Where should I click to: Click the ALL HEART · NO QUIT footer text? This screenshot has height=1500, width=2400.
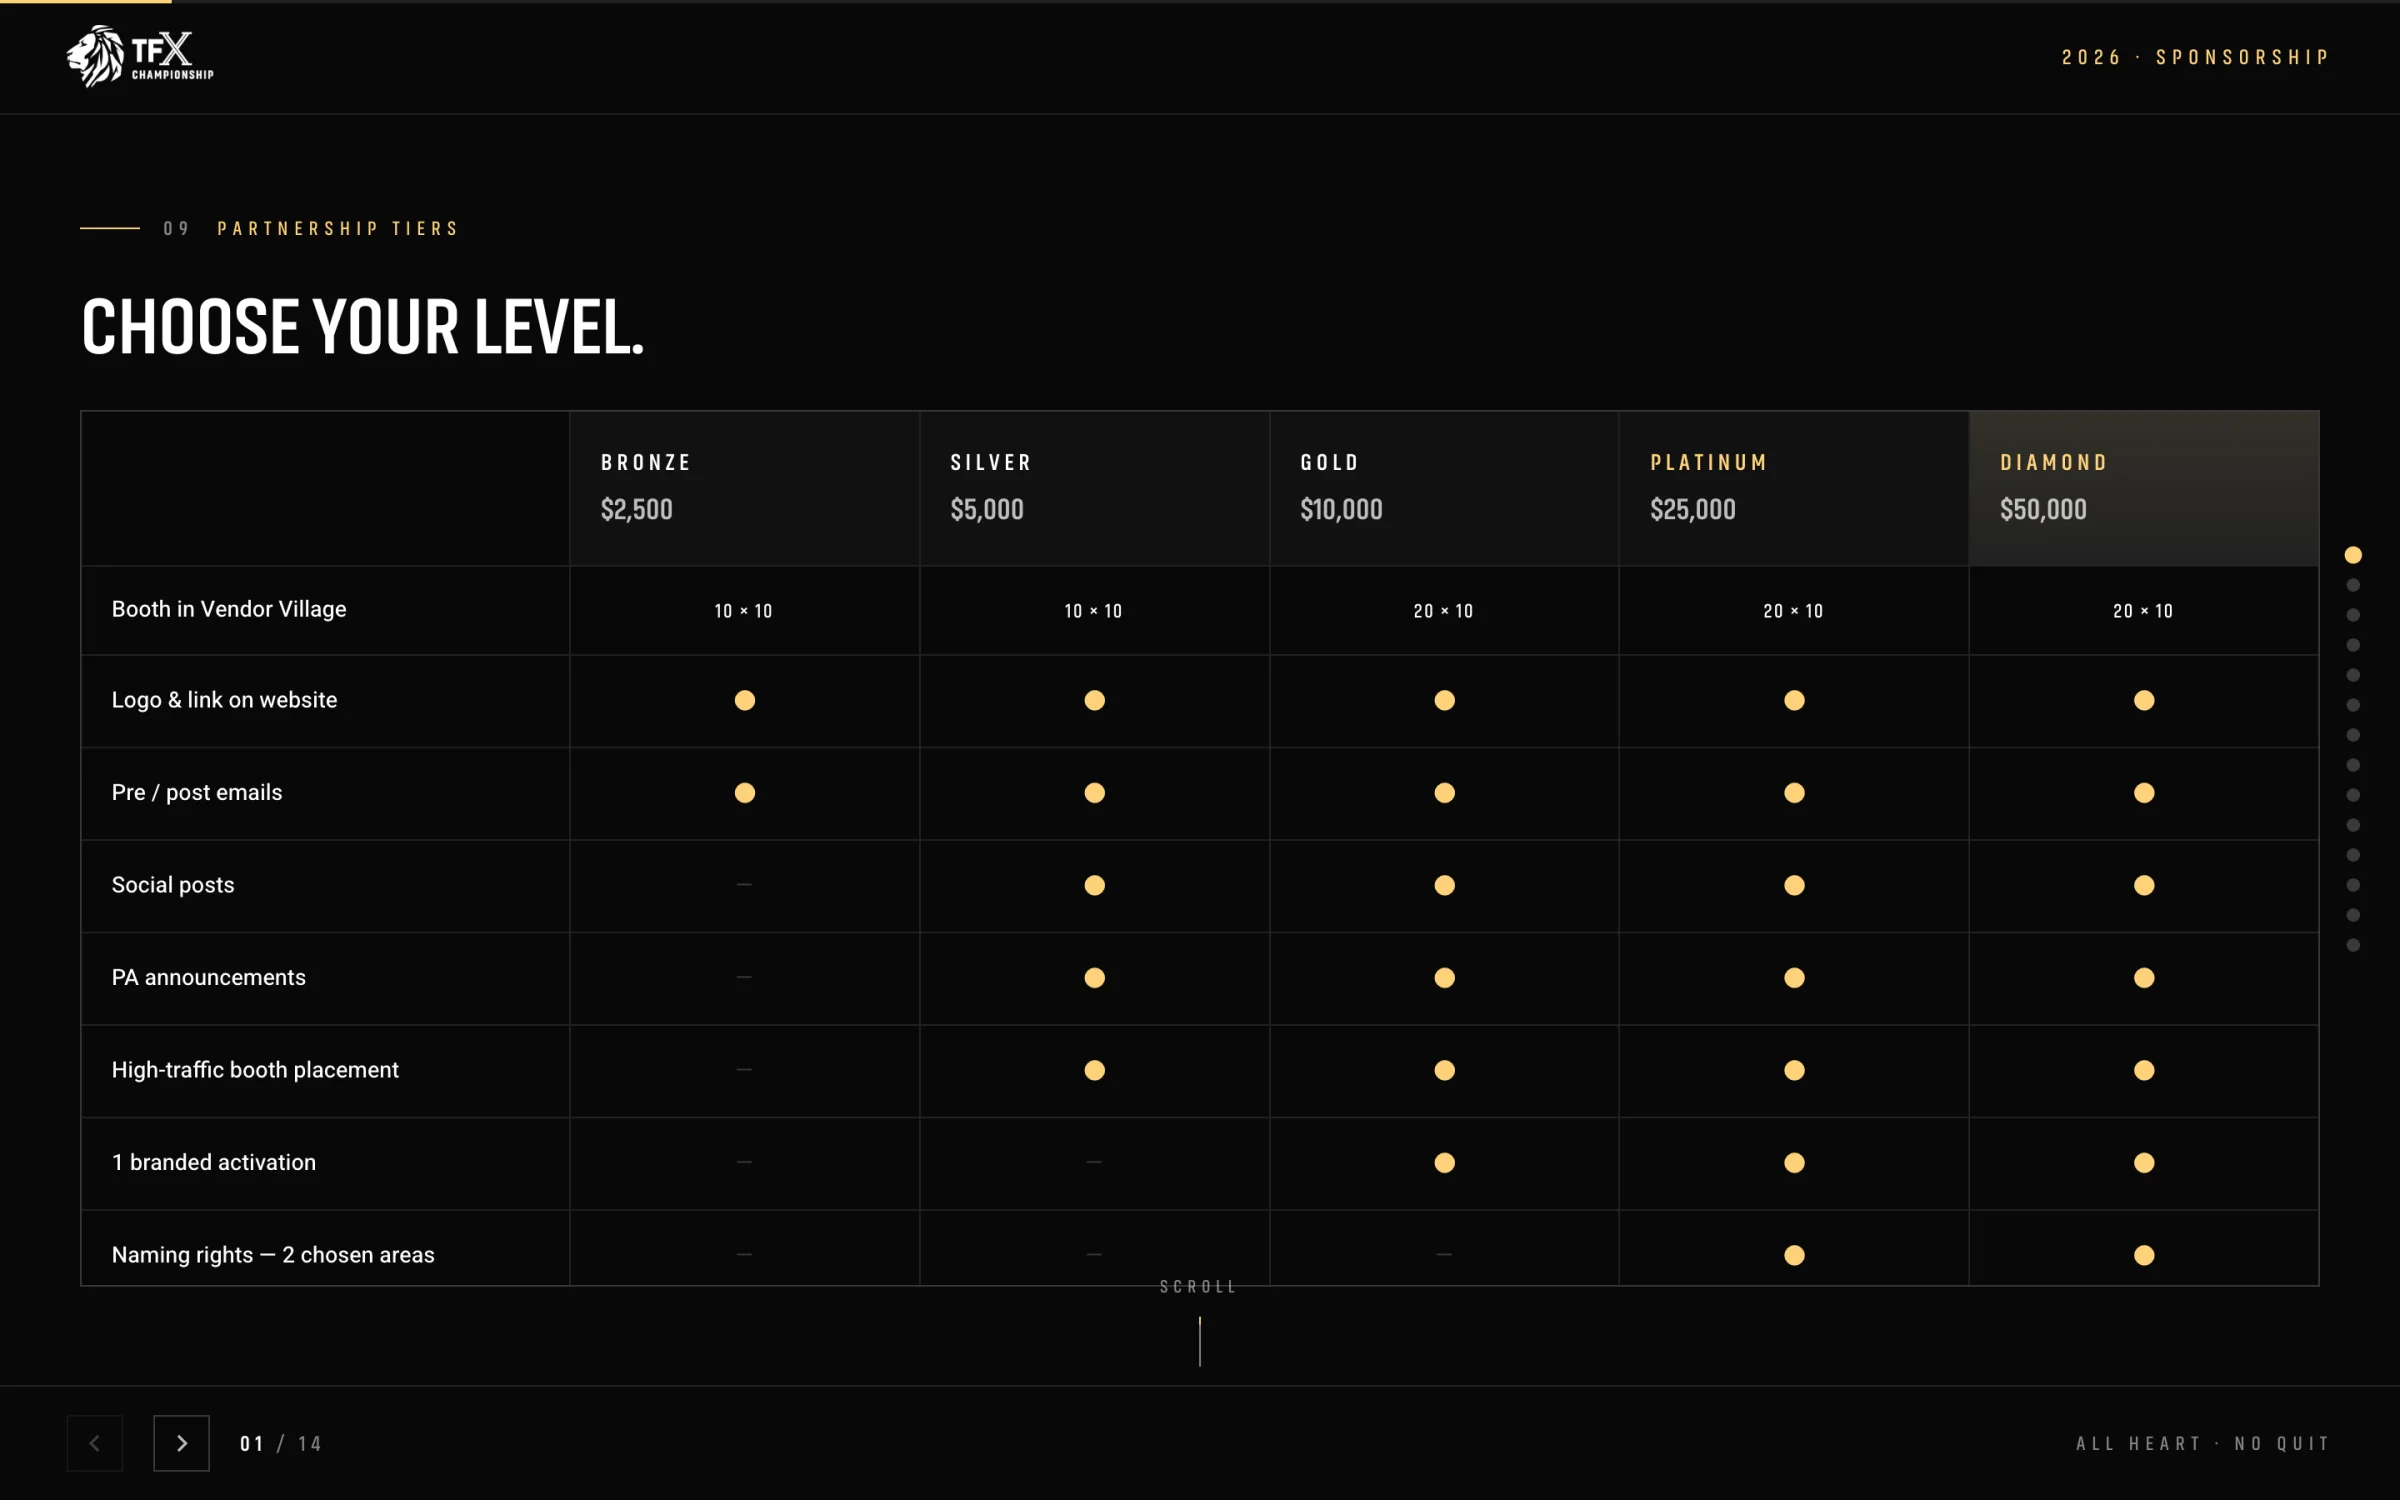pos(2204,1443)
